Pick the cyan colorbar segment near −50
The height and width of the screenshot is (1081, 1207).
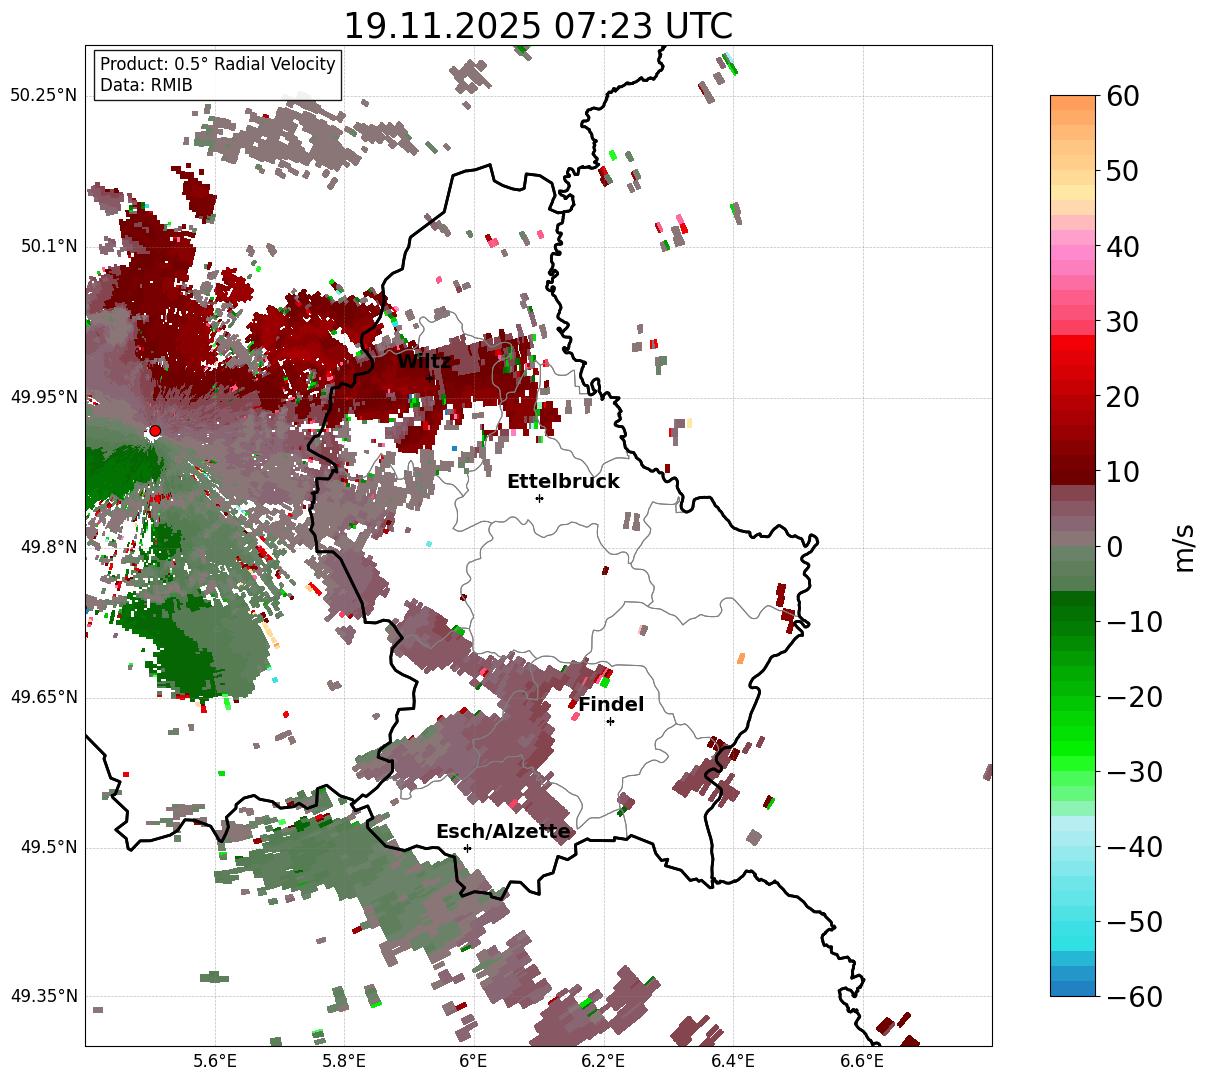[1073, 930]
